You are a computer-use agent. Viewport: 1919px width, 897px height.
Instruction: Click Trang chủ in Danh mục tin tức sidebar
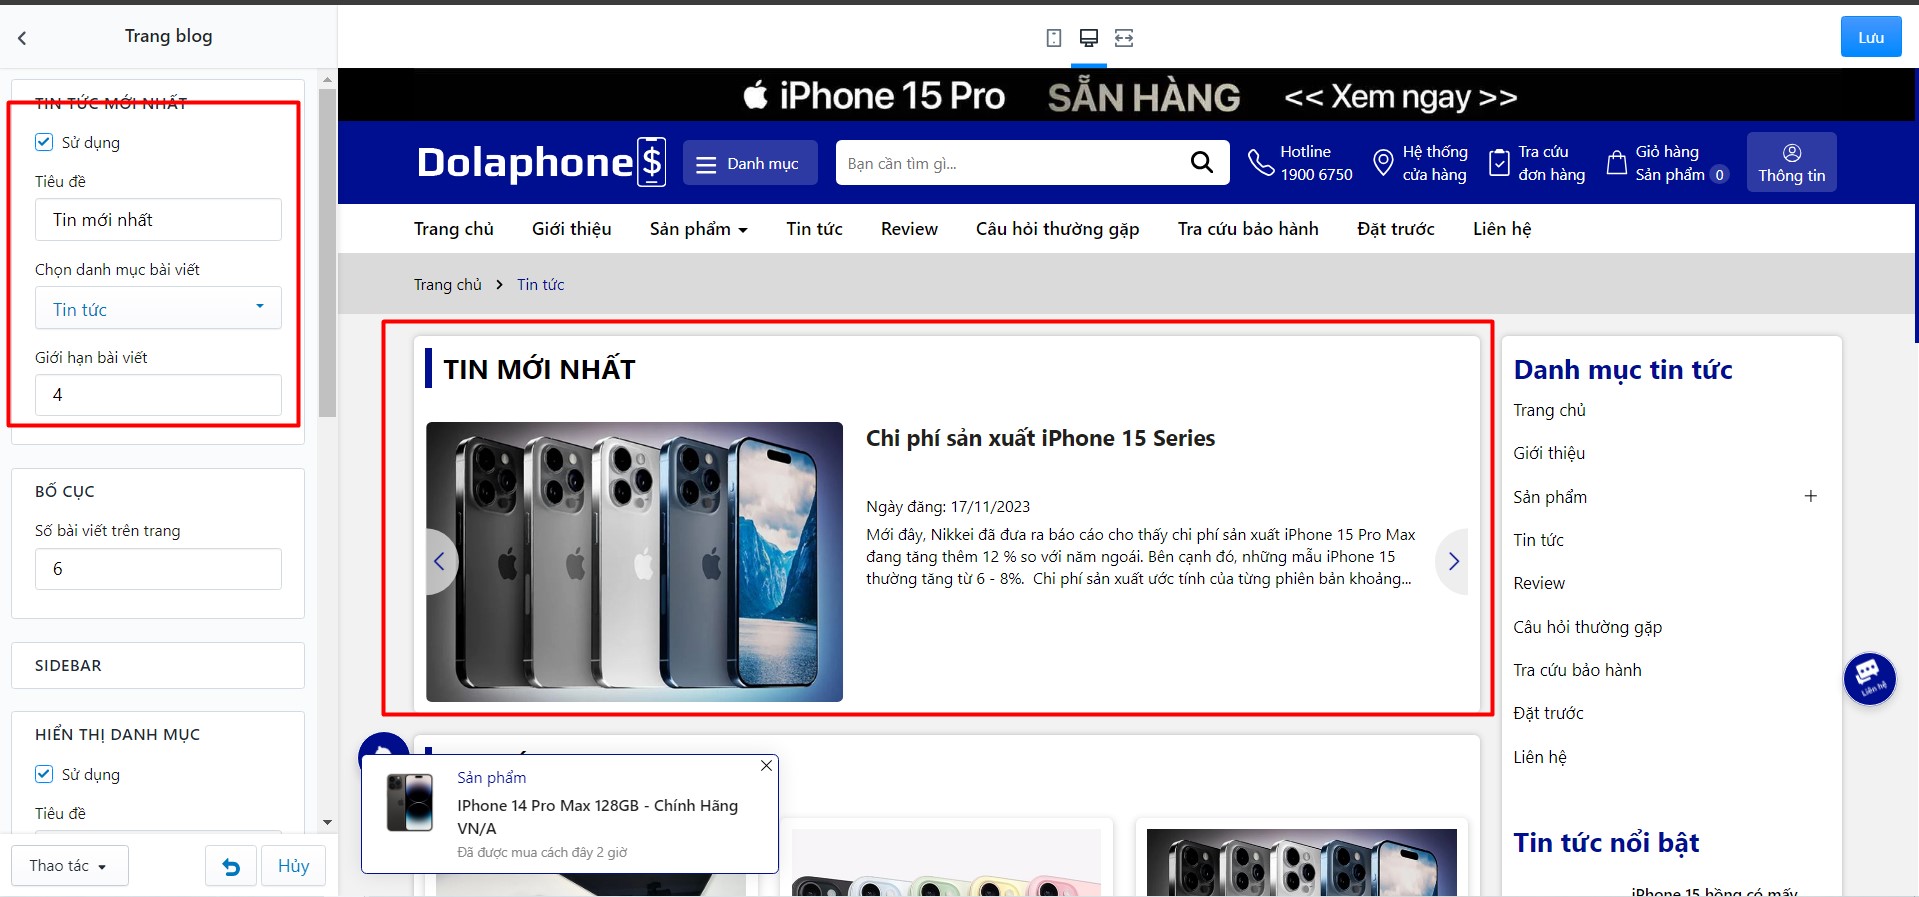coord(1549,410)
